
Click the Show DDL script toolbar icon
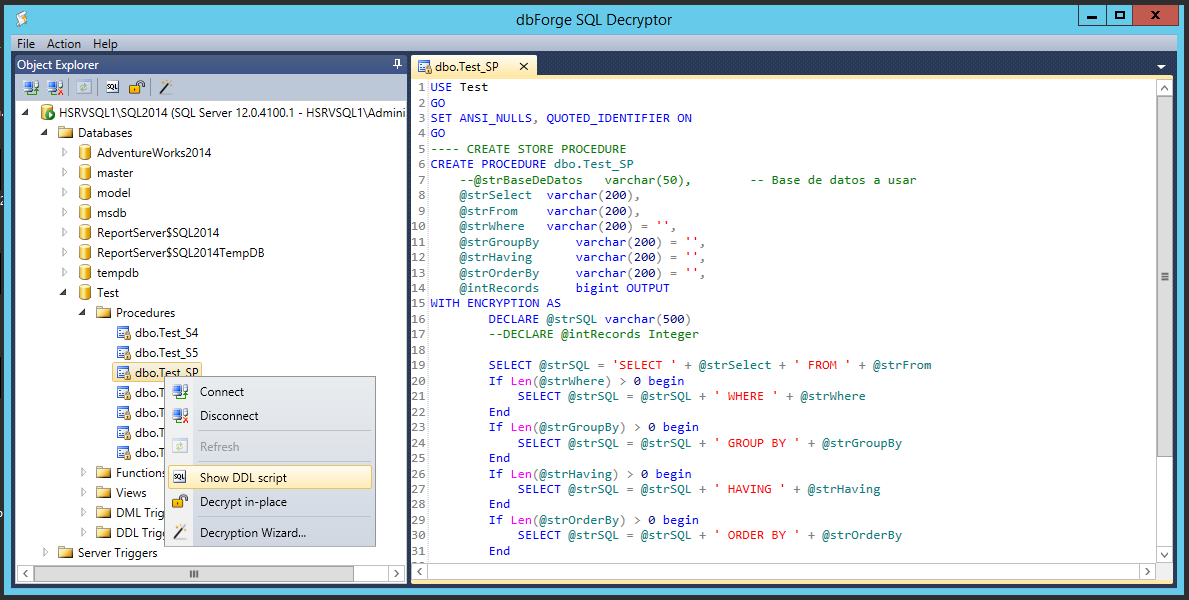point(112,87)
